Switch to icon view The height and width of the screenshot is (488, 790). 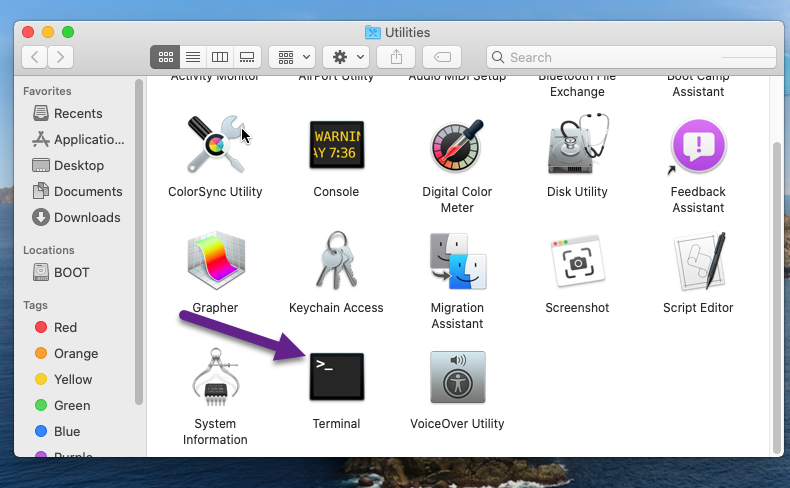[x=165, y=57]
